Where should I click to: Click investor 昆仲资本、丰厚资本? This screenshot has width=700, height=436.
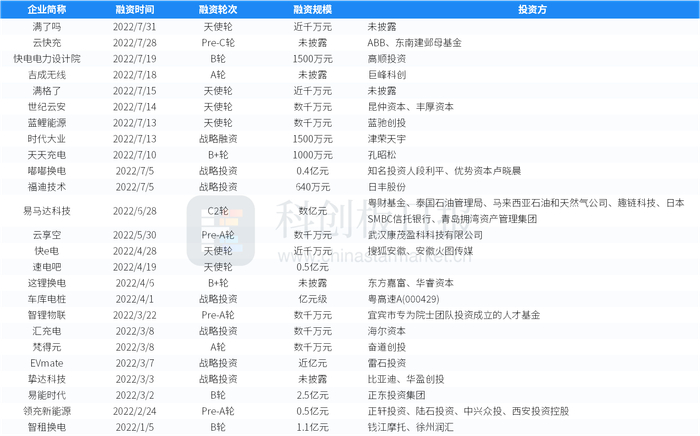click(410, 107)
